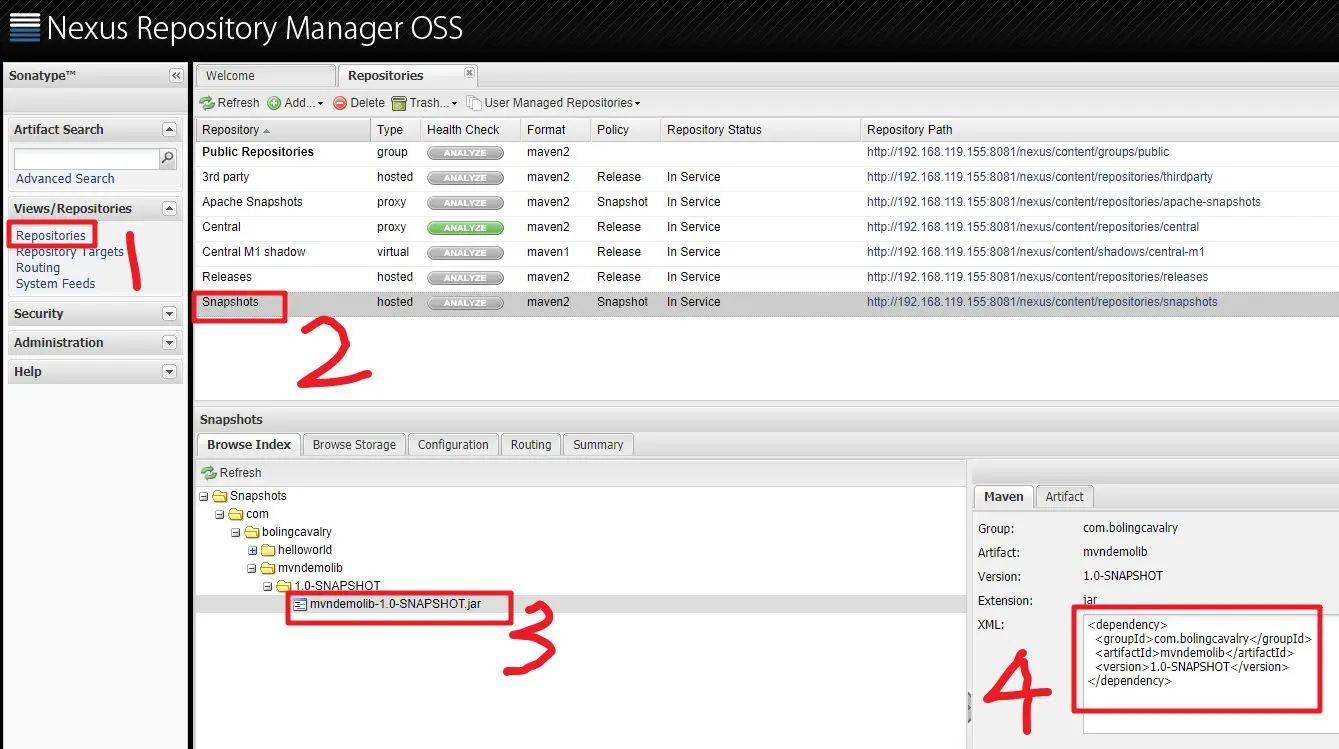Sort by the Repository column header
This screenshot has width=1339, height=749.
click(x=283, y=130)
